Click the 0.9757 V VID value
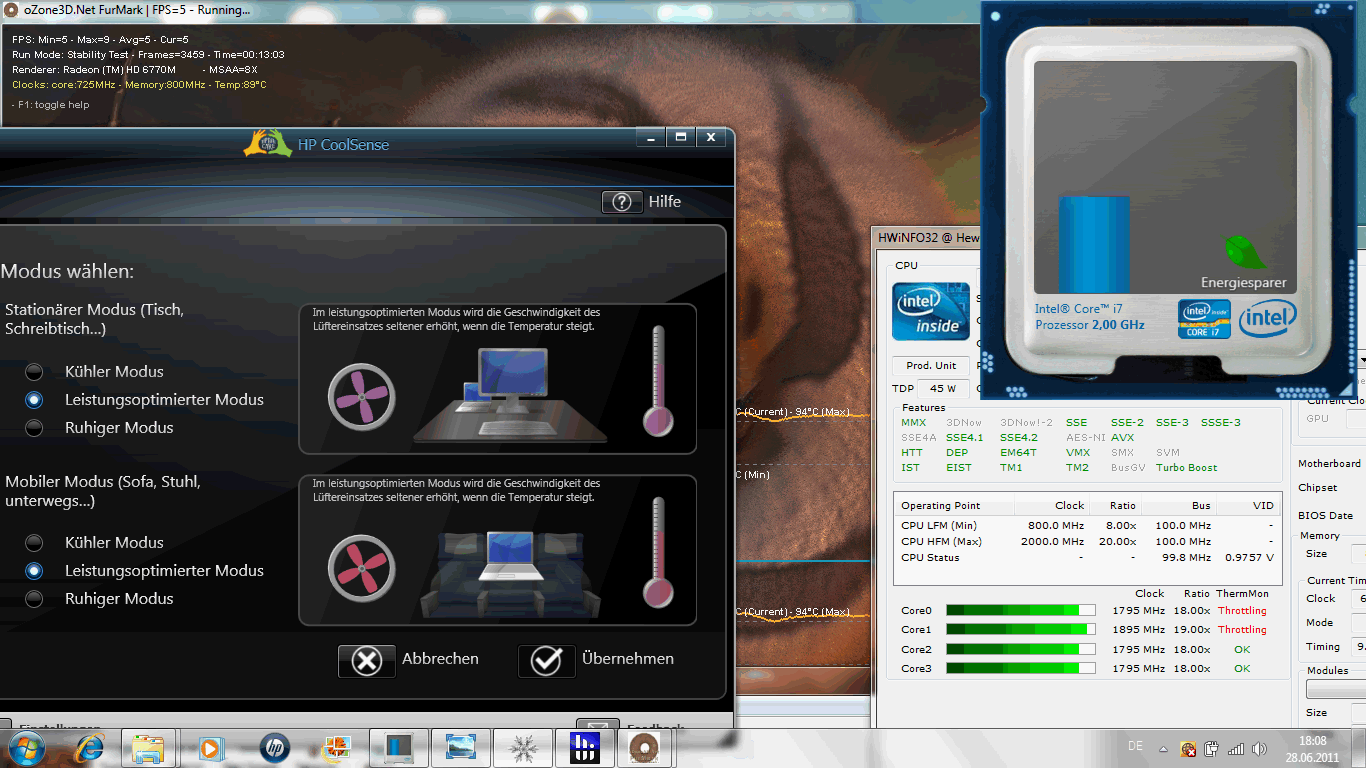This screenshot has width=1366, height=768. 1249,557
